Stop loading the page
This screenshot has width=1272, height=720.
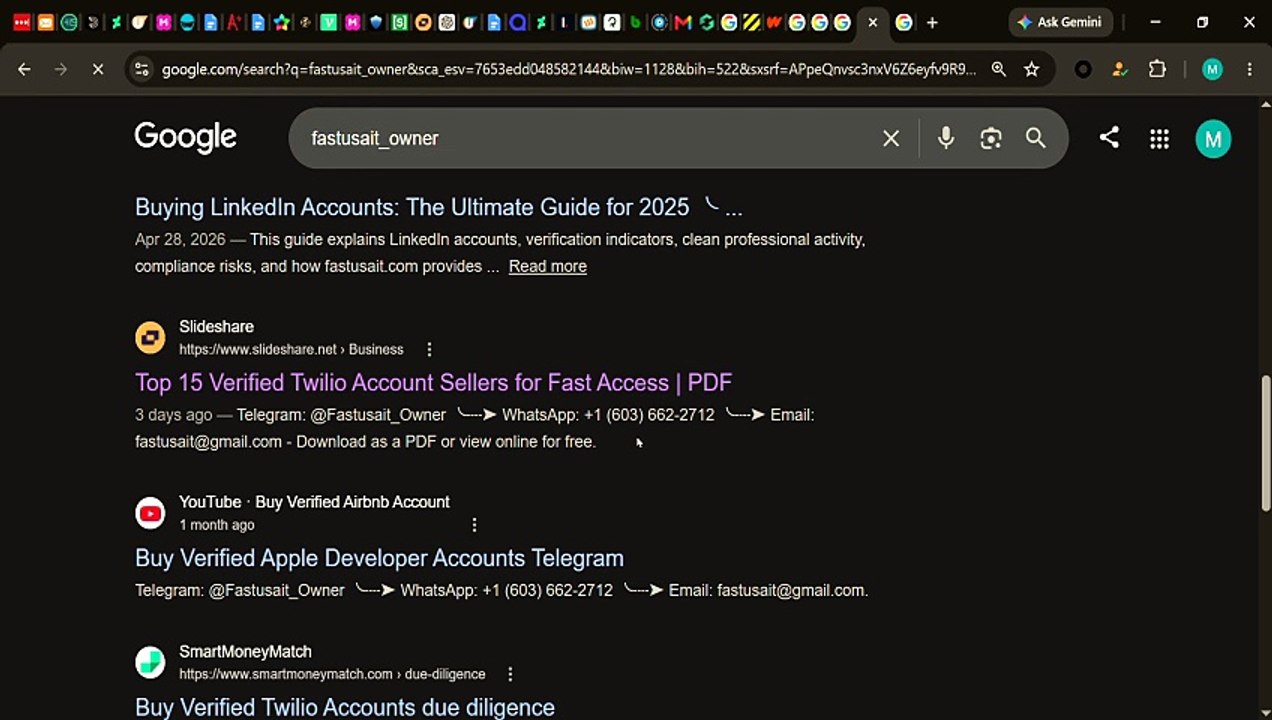click(98, 69)
